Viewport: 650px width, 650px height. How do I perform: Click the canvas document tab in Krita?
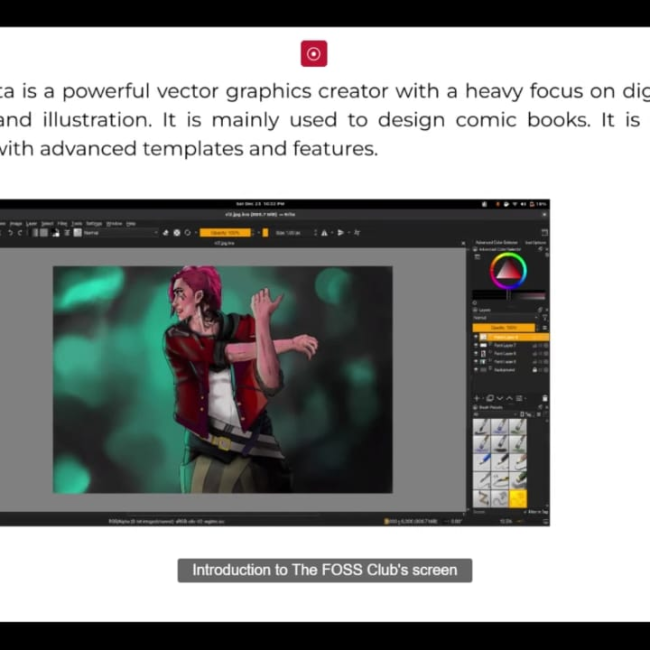point(224,243)
